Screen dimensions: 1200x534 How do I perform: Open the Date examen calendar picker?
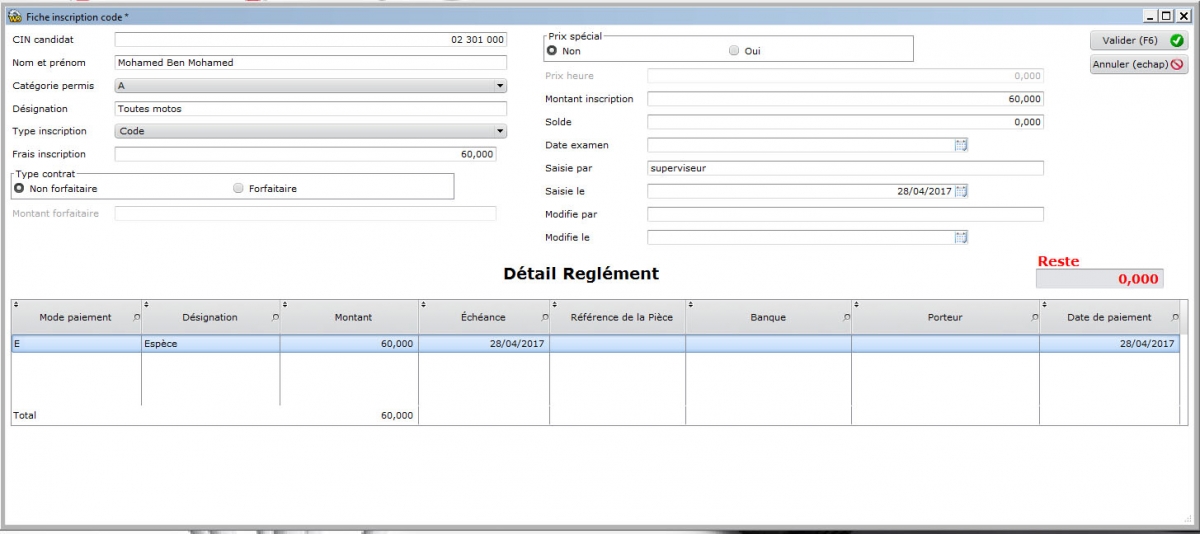pos(961,145)
